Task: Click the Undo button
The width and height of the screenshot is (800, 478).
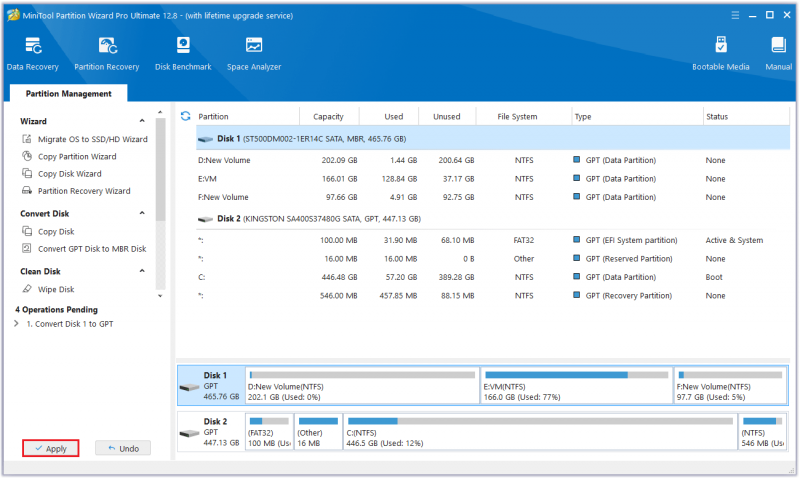Action: pos(123,448)
